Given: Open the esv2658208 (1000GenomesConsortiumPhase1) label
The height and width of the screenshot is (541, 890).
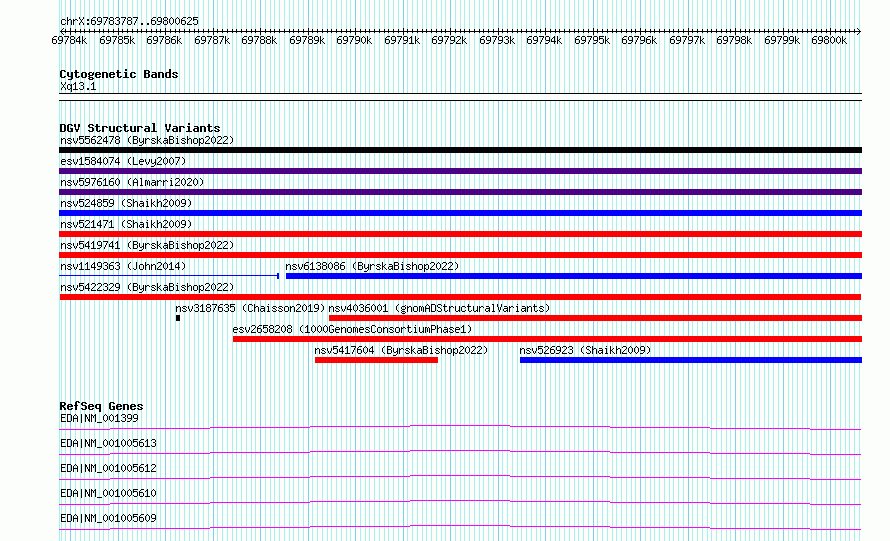Looking at the screenshot, I should [352, 329].
